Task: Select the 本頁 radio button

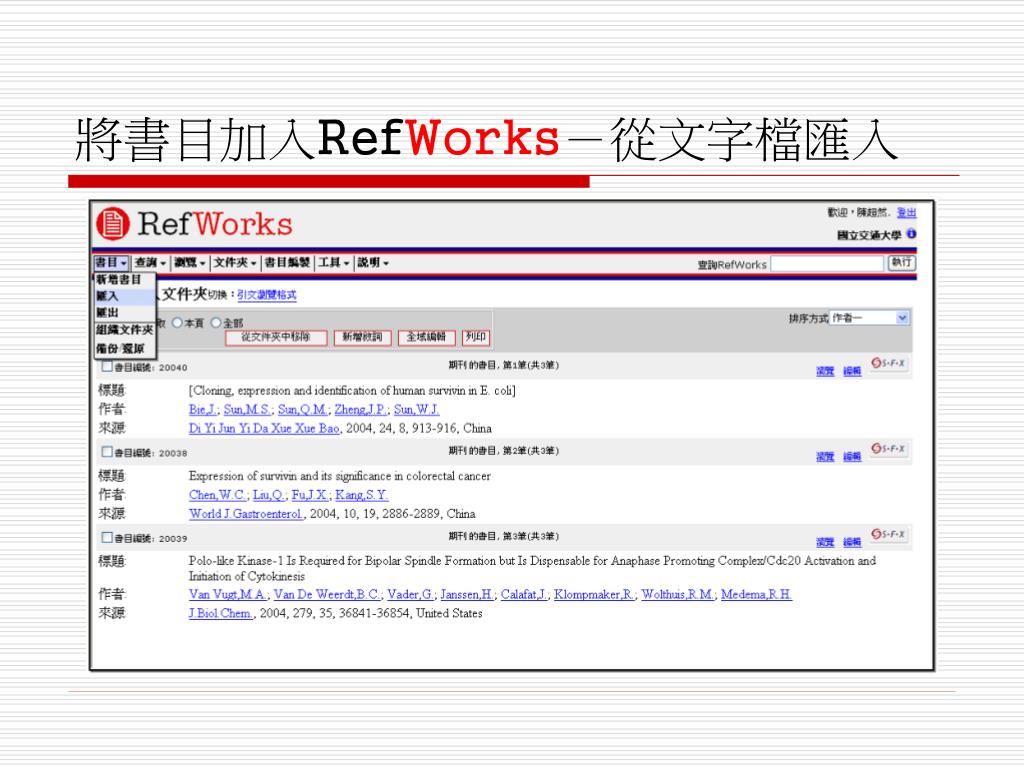Action: [177, 323]
